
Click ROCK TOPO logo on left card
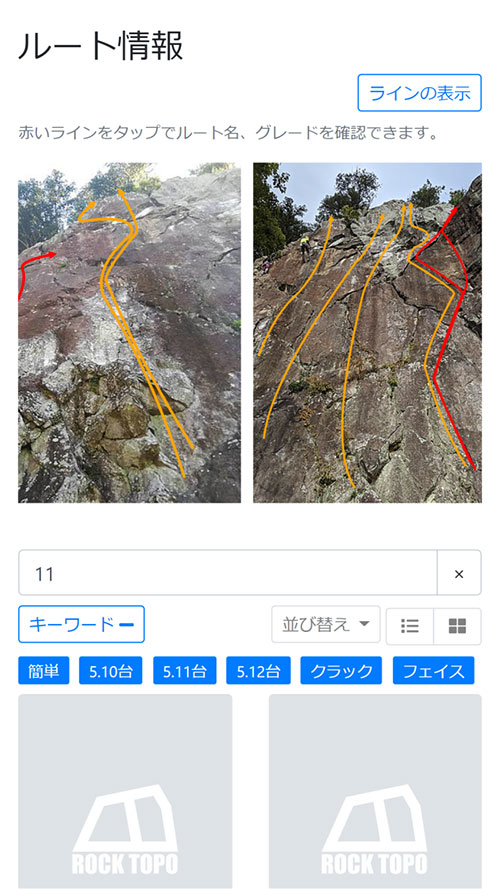(125, 829)
